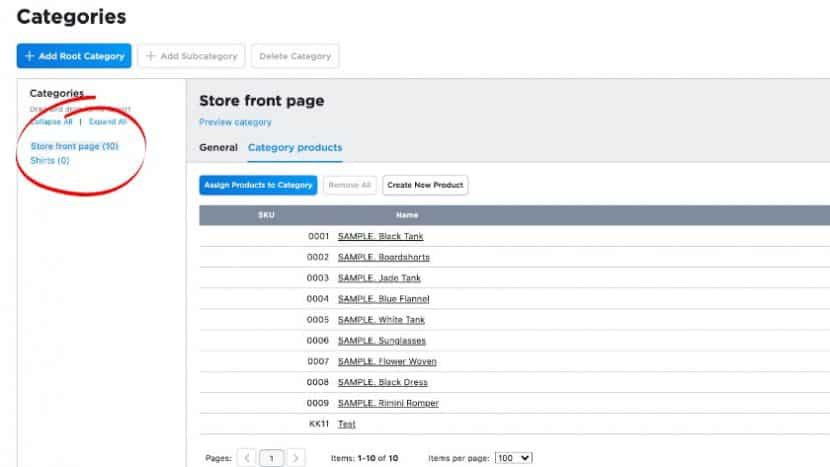Switch to the General tab
Image resolution: width=830 pixels, height=467 pixels.
(218, 148)
